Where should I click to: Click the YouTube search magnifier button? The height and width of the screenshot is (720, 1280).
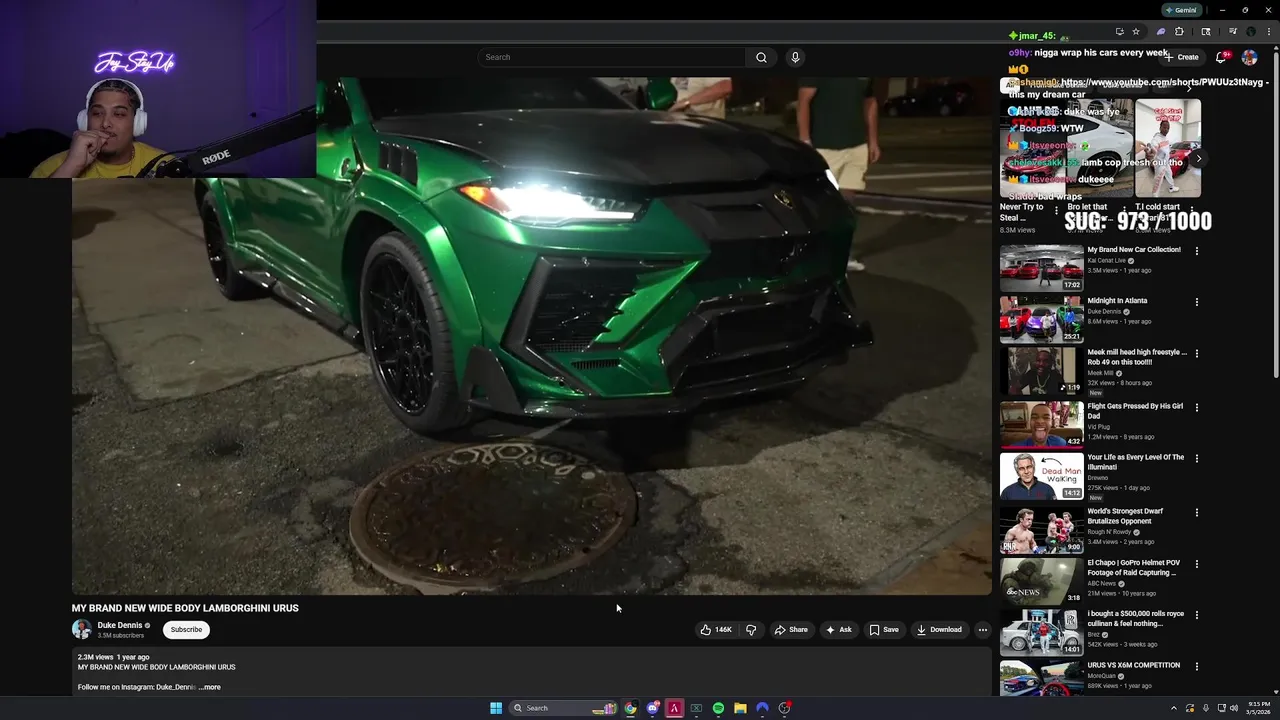click(x=761, y=57)
